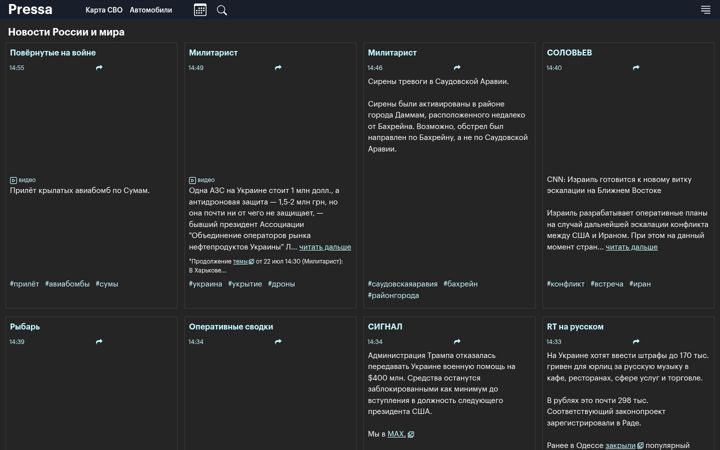
Task: Select hashtag #иран
Action: (640, 284)
